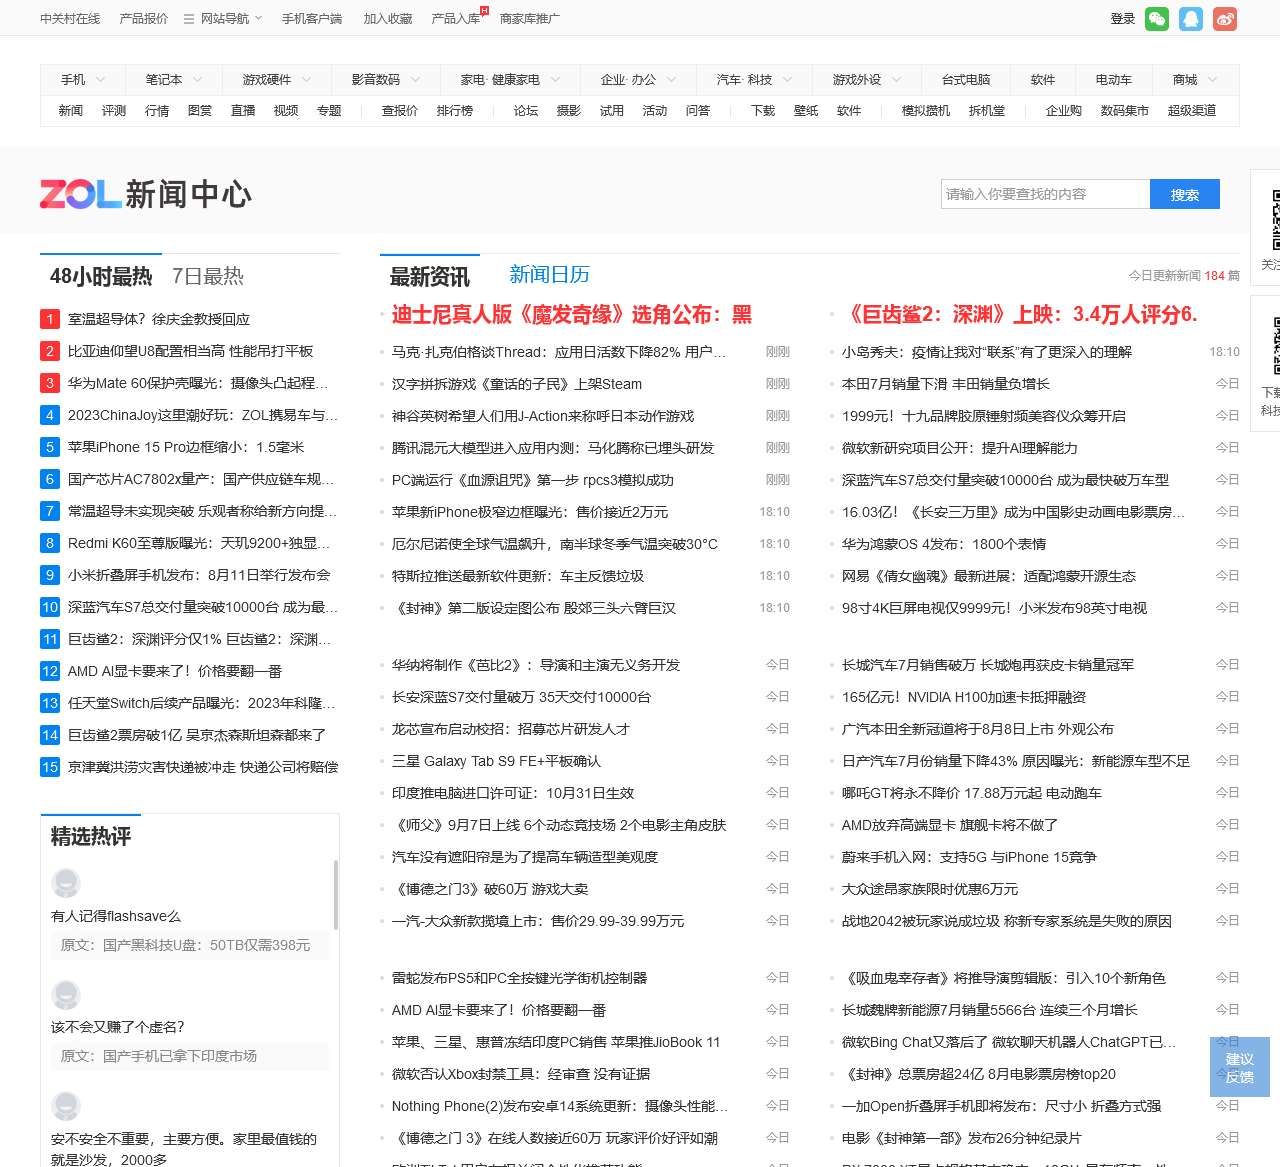Open article 一汽-大众新款揽境上市
This screenshot has height=1167, width=1280.
pyautogui.click(x=538, y=921)
